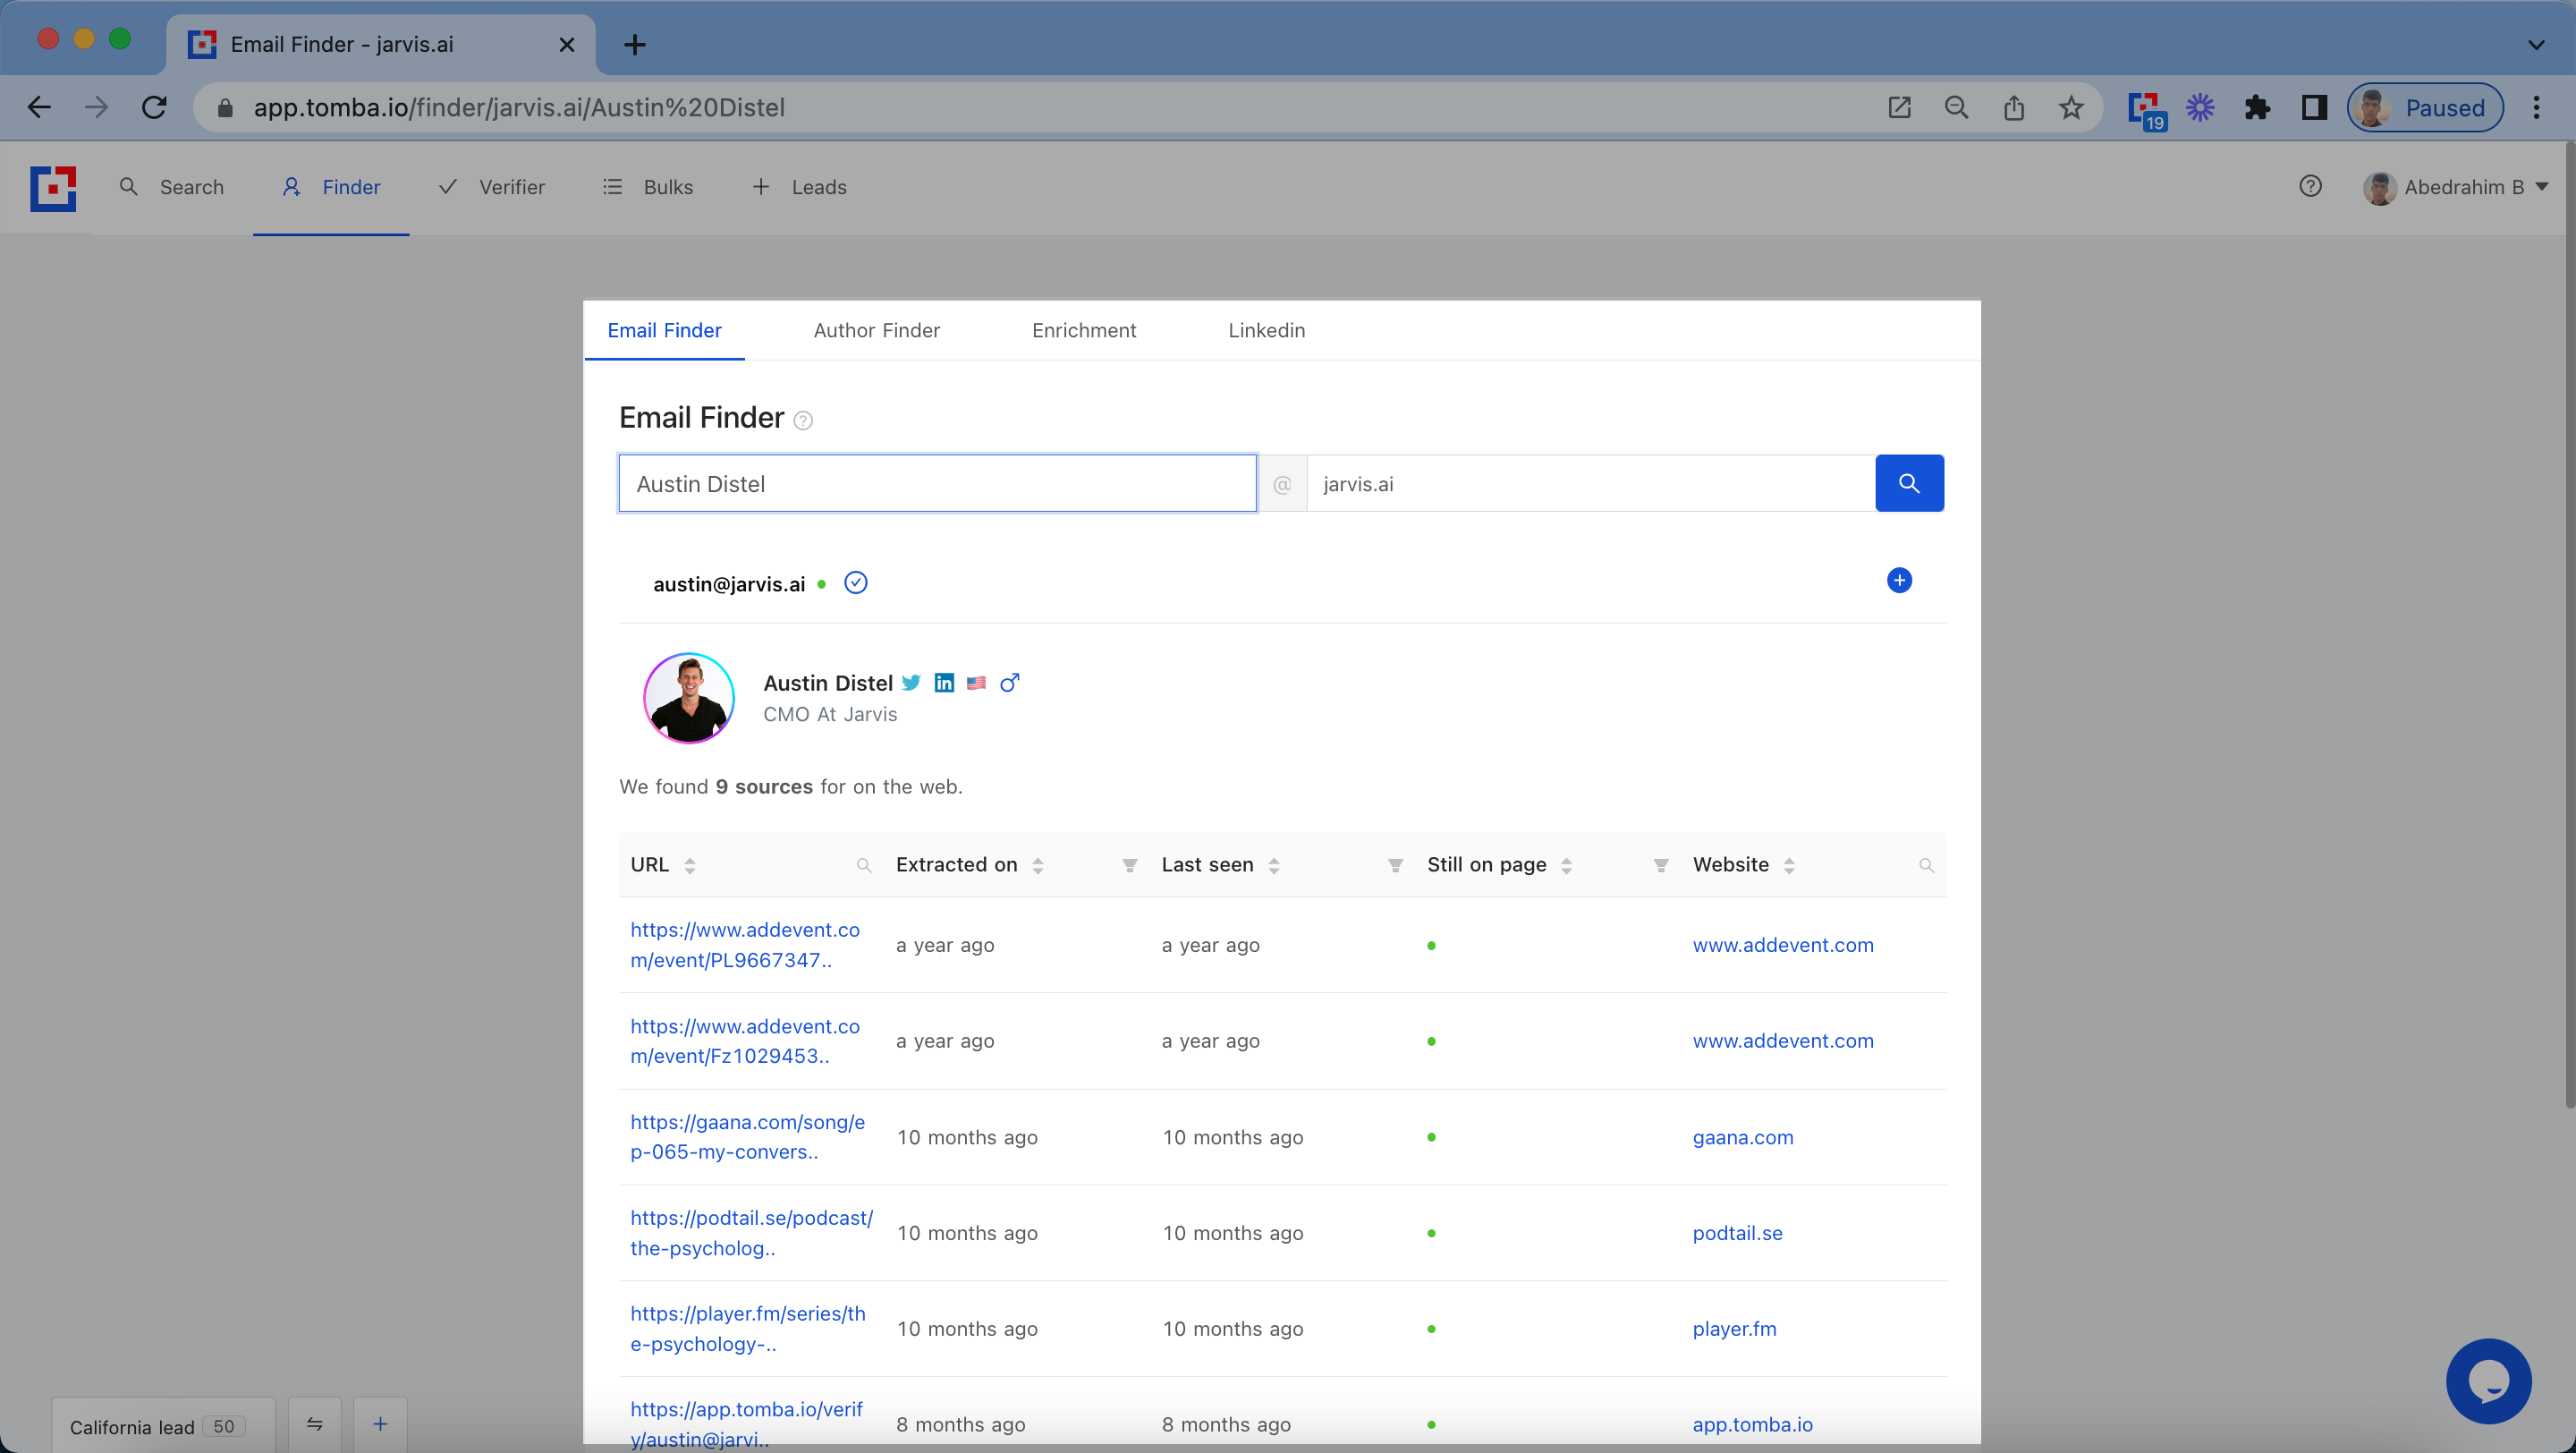
Task: Open Austin Distel's LinkedIn profile icon
Action: click(x=944, y=683)
